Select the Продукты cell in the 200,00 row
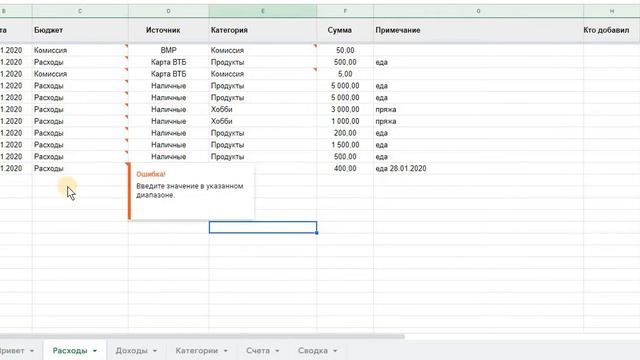The image size is (640, 360). [263, 133]
